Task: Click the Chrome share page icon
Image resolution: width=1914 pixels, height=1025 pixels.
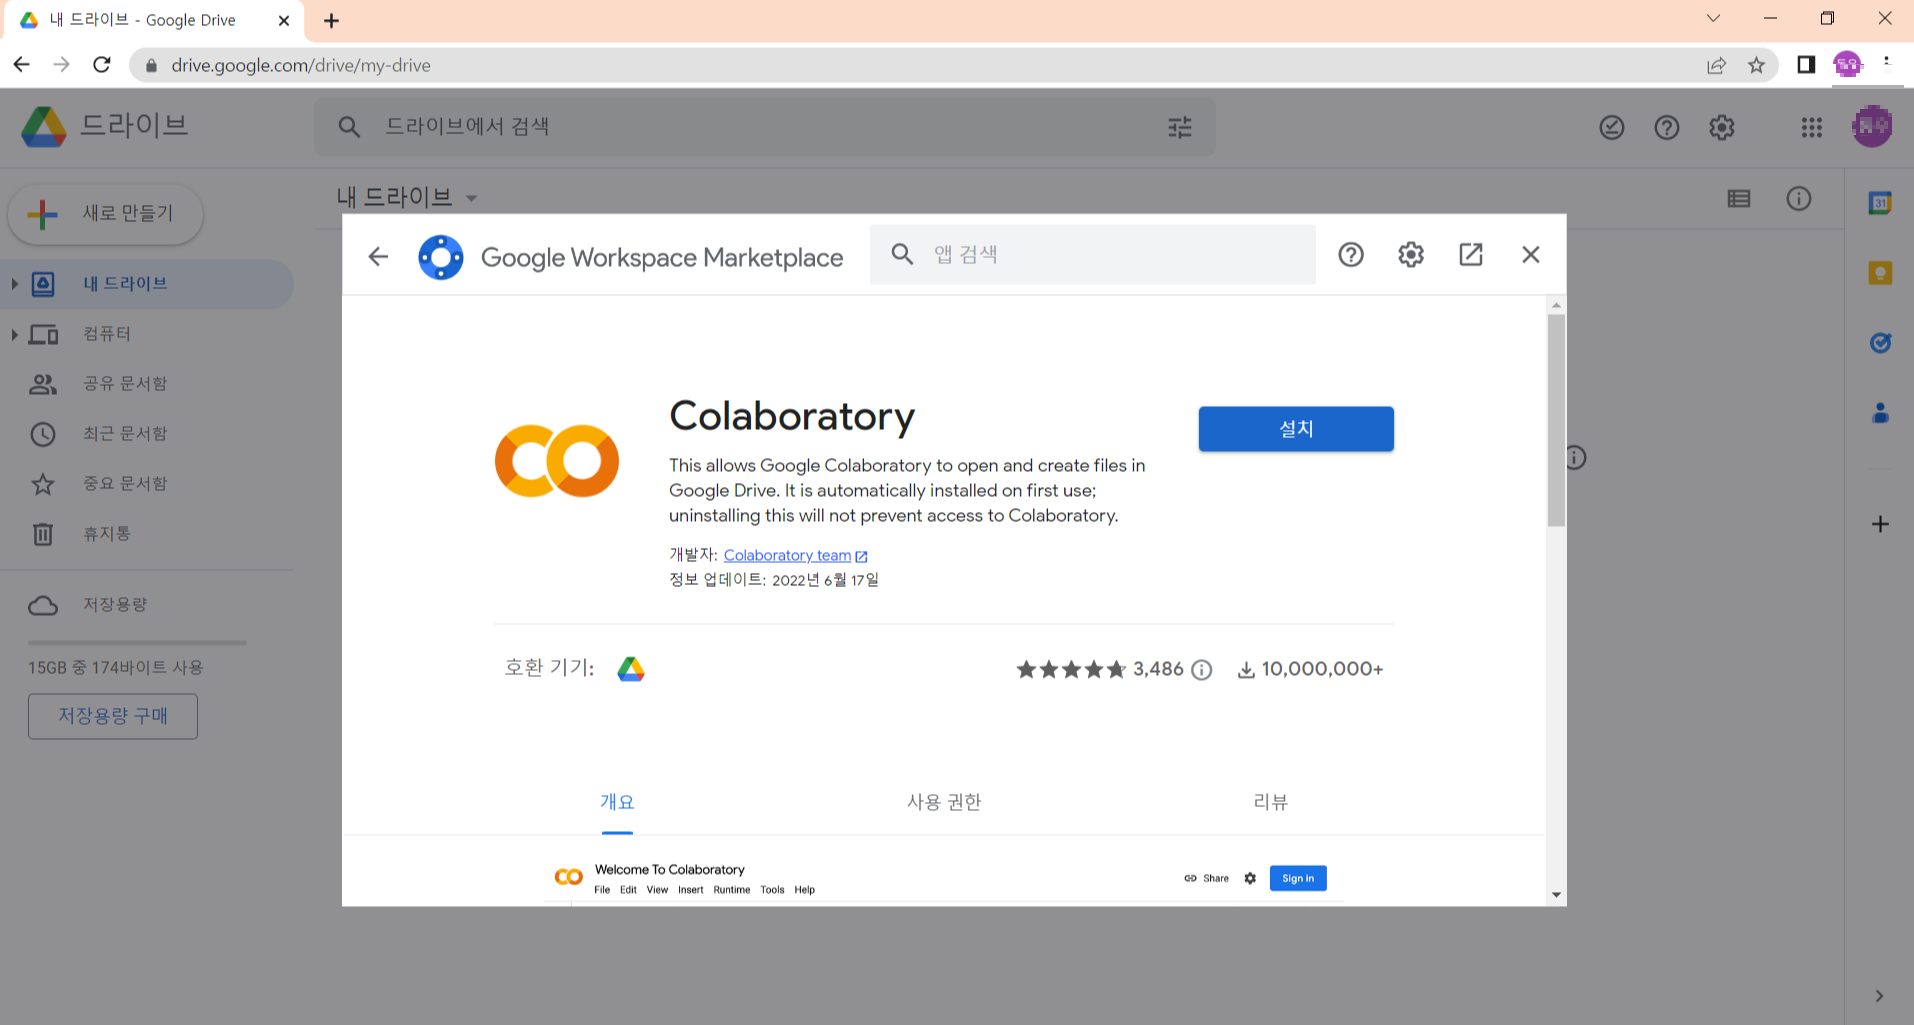Action: pos(1716,65)
